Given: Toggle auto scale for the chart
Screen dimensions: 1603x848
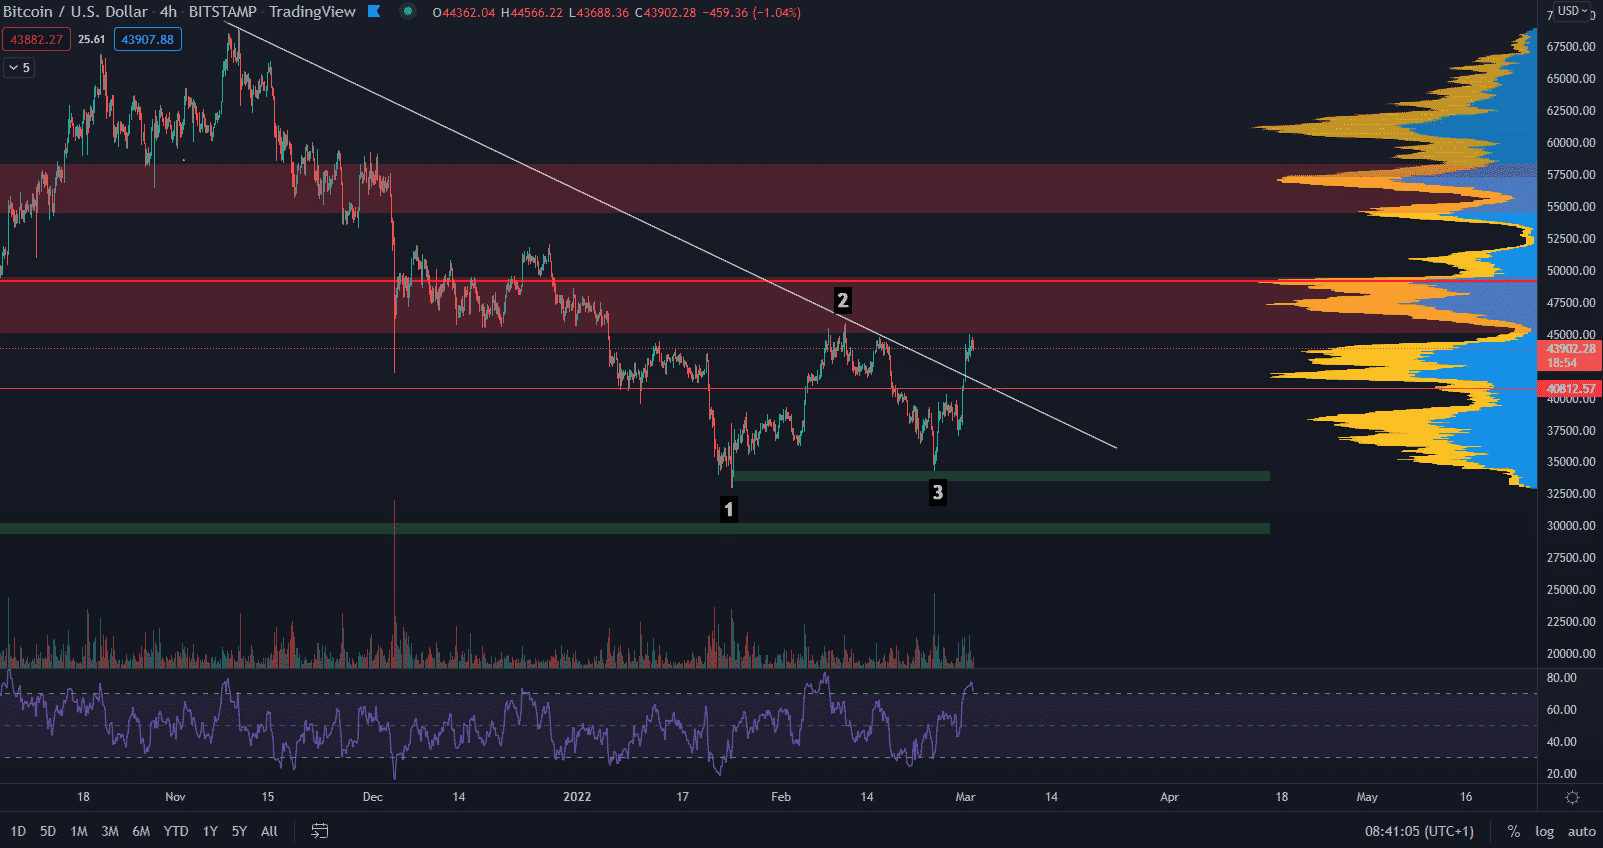Looking at the screenshot, I should 1581,831.
